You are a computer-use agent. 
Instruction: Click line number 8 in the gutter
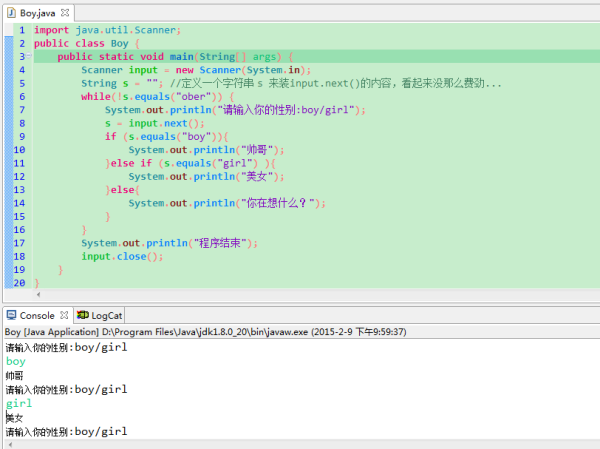[x=20, y=123]
